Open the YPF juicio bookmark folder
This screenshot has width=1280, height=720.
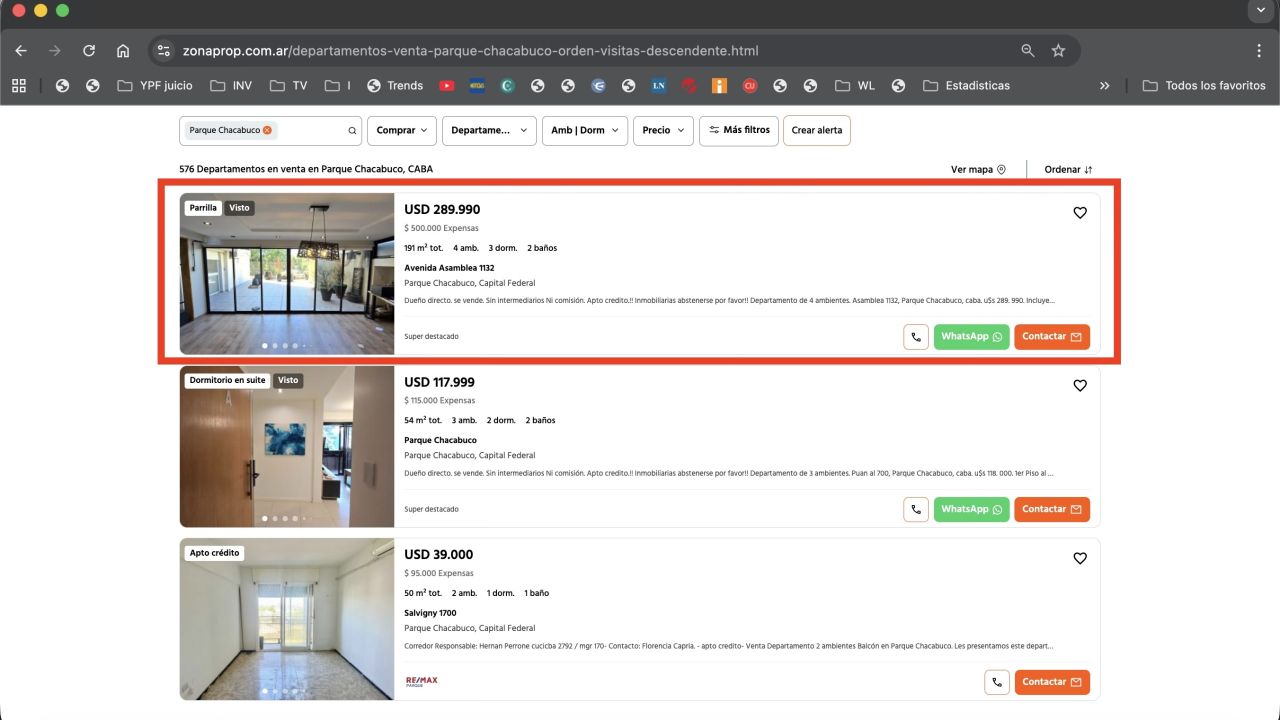(155, 86)
